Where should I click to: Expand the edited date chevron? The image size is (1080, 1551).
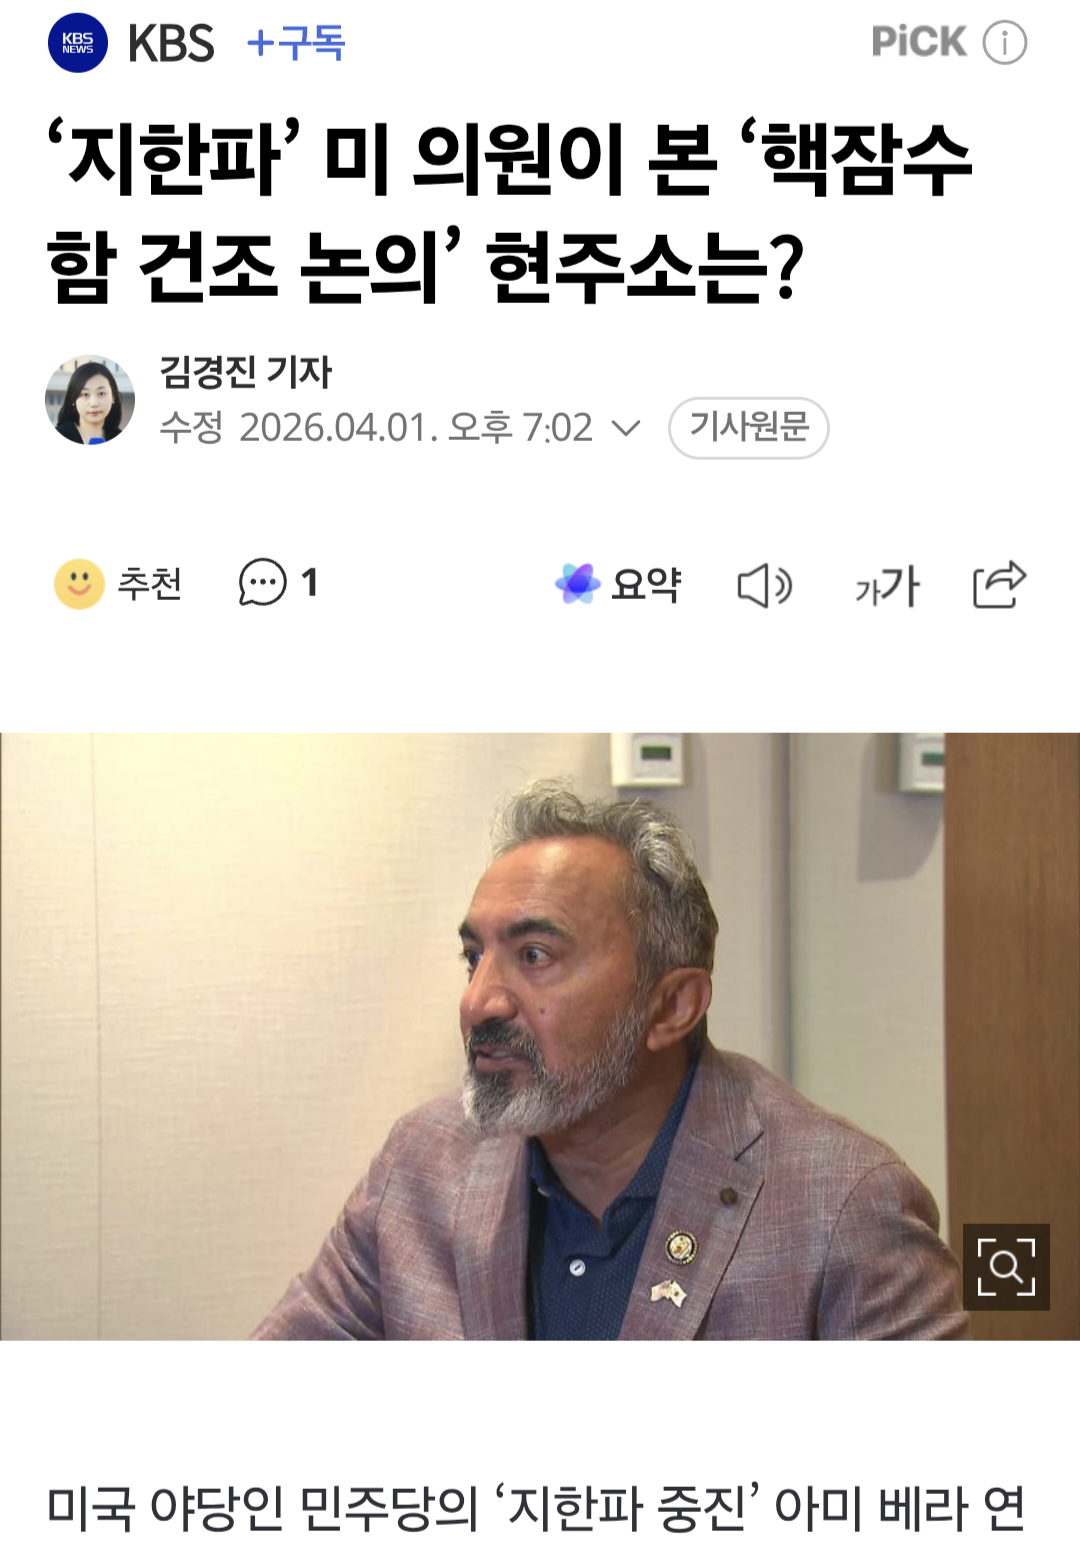click(625, 428)
